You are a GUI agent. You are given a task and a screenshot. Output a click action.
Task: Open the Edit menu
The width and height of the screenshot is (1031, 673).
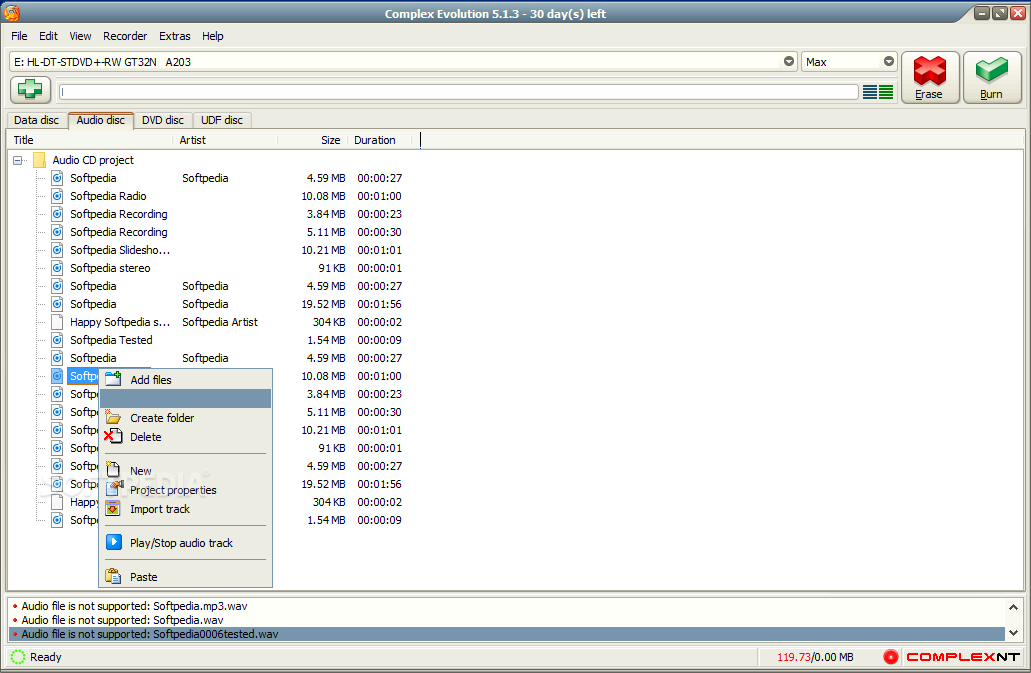click(x=48, y=36)
